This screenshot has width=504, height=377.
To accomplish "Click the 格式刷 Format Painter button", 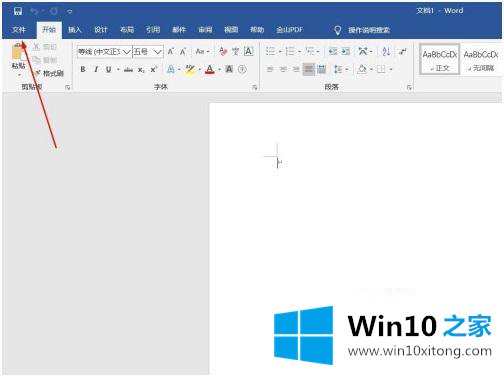I will (49, 73).
